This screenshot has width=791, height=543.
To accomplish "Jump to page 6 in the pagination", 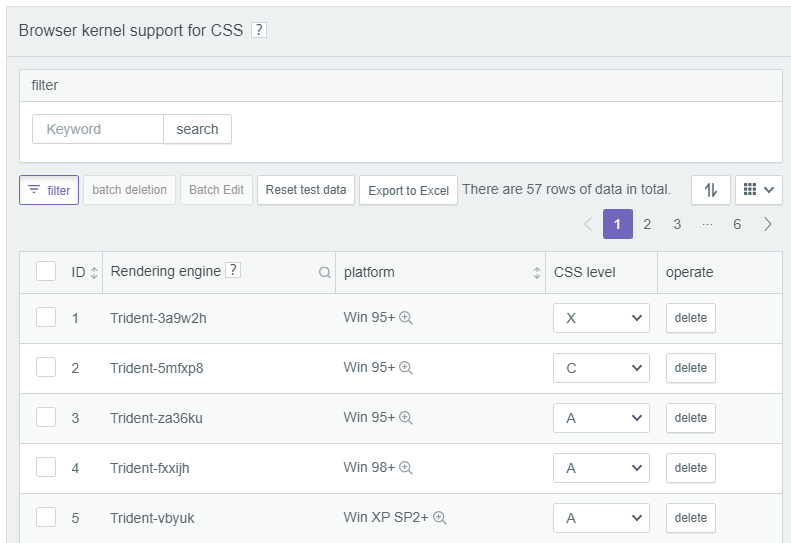I will pyautogui.click(x=737, y=224).
